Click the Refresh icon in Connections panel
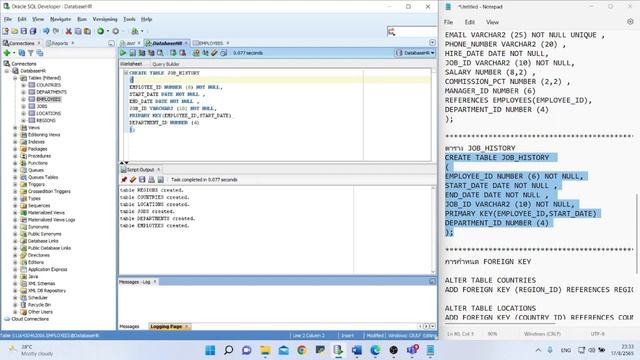Screen dimensions: 640x360 click(x=22, y=53)
